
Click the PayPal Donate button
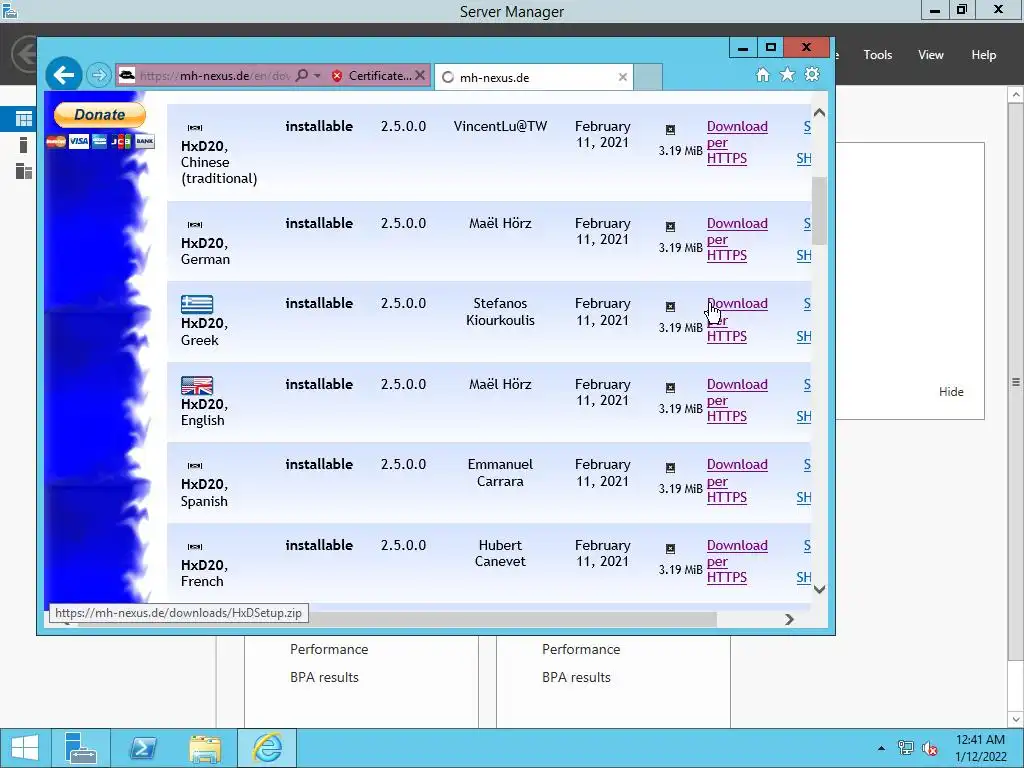99,115
